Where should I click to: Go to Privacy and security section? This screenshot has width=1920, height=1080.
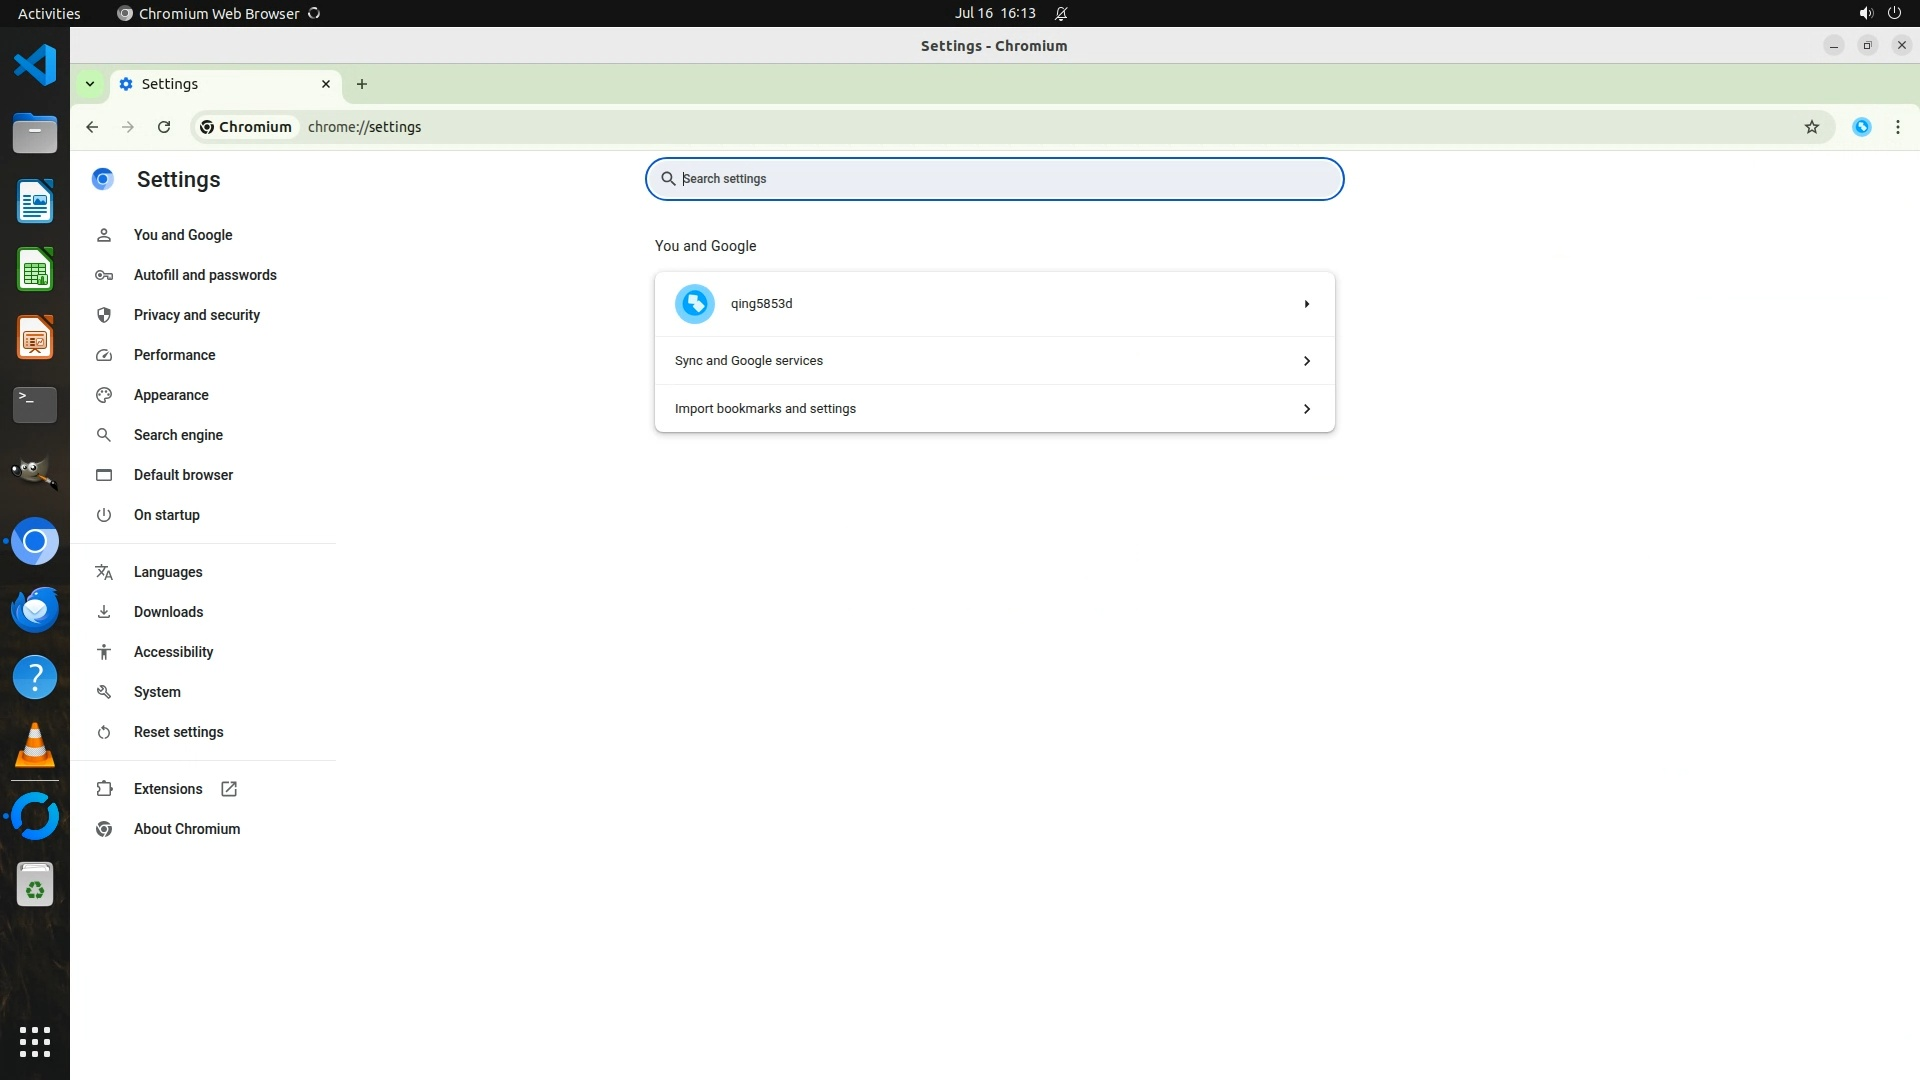[x=196, y=315]
